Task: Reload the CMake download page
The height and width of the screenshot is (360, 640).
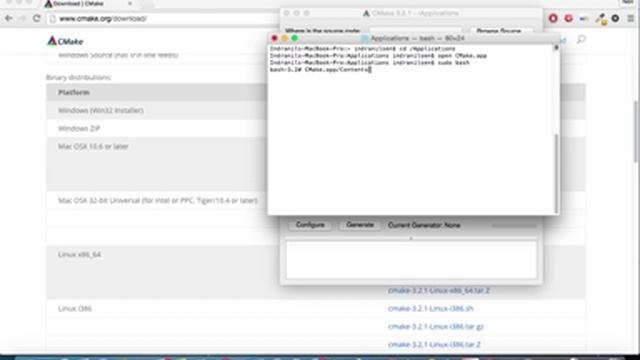Action: point(36,18)
